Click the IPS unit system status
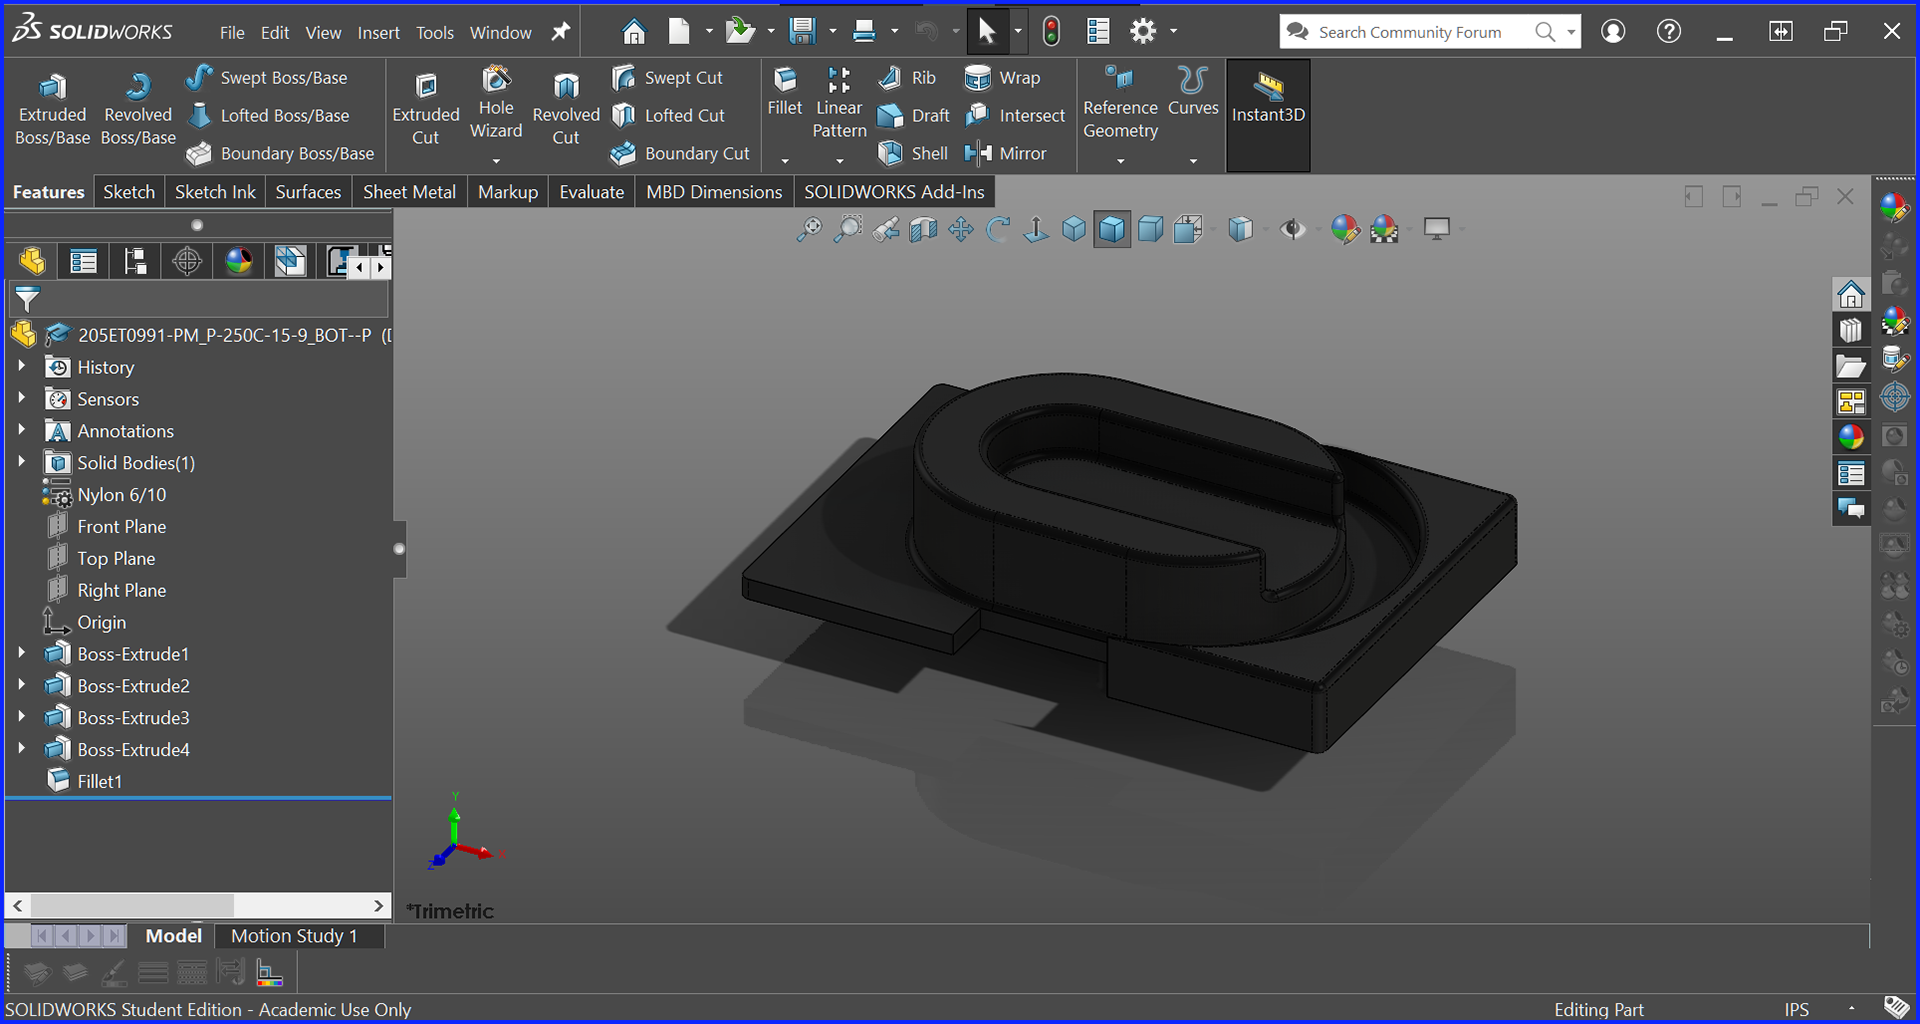Screen dimensions: 1920x1024 [1797, 1010]
